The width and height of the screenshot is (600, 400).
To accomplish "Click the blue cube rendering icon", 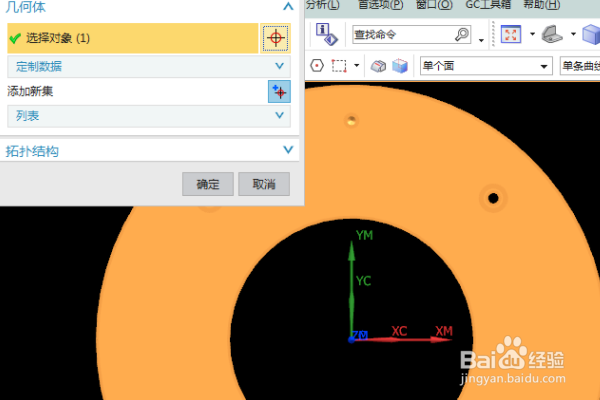I will point(591,34).
